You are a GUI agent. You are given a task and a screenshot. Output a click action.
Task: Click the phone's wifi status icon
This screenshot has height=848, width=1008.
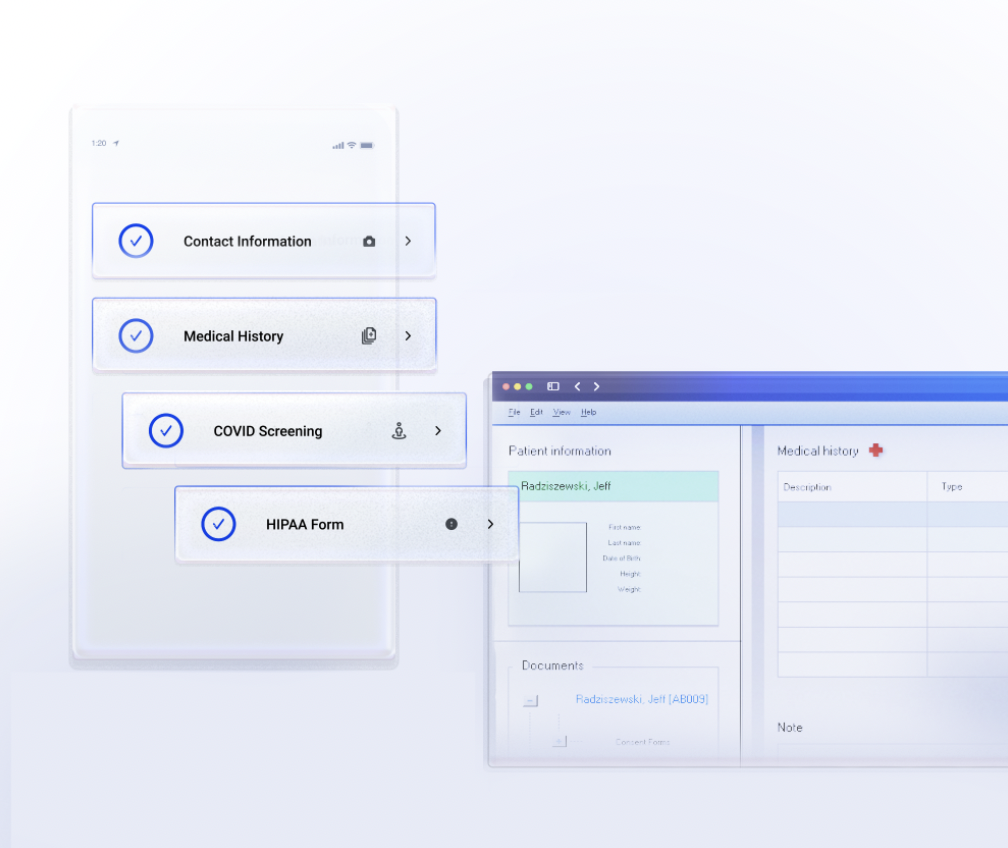(x=352, y=145)
